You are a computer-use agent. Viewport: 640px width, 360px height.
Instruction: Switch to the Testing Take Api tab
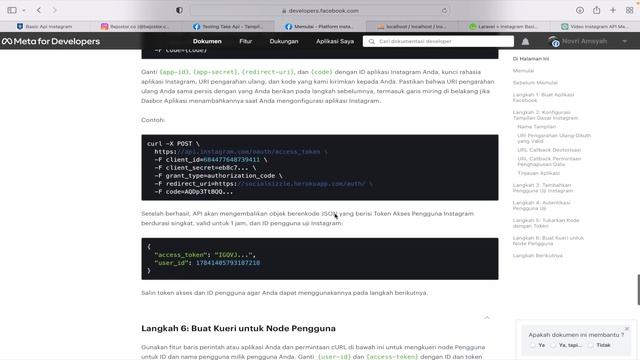click(x=229, y=27)
